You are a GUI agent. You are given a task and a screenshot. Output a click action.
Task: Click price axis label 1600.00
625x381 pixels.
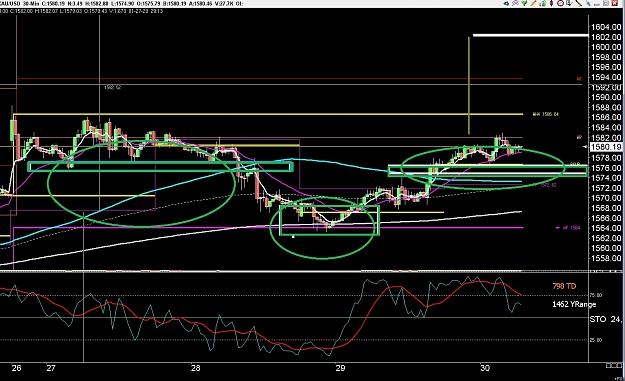(605, 47)
